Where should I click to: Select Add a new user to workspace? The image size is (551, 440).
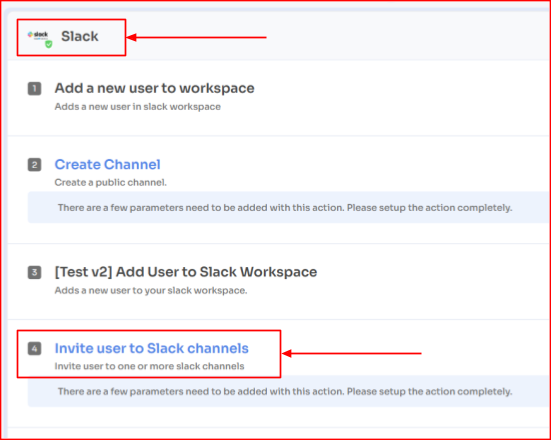click(154, 88)
